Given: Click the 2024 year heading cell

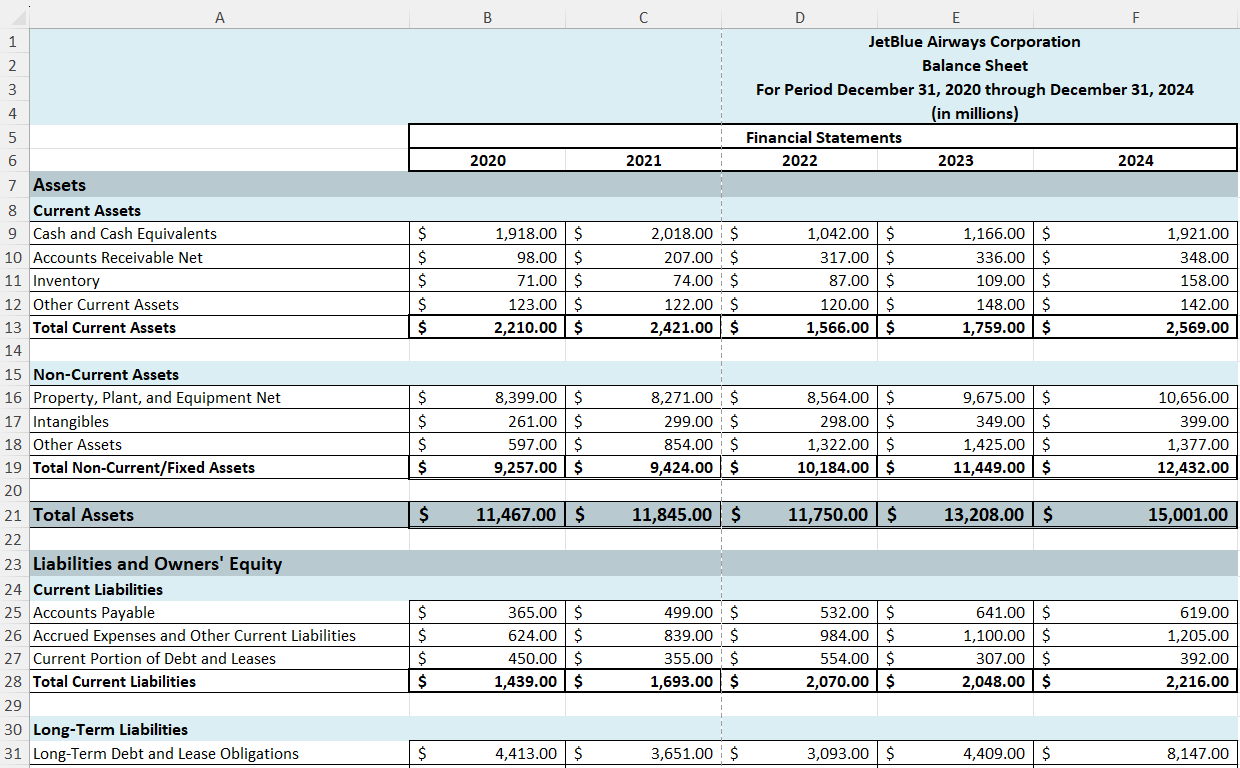Looking at the screenshot, I should (x=1135, y=160).
